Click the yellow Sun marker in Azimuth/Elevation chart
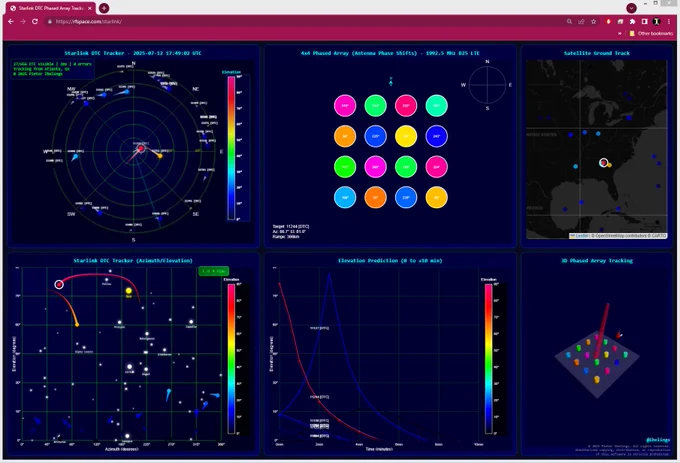The image size is (680, 463). pos(128,291)
